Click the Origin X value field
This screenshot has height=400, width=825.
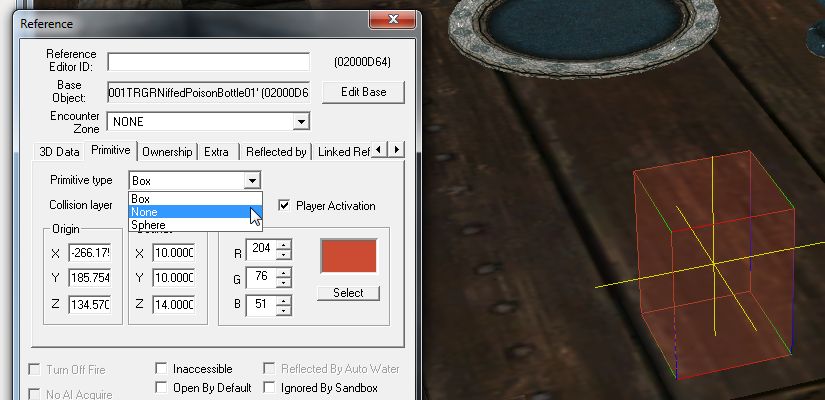(89, 254)
